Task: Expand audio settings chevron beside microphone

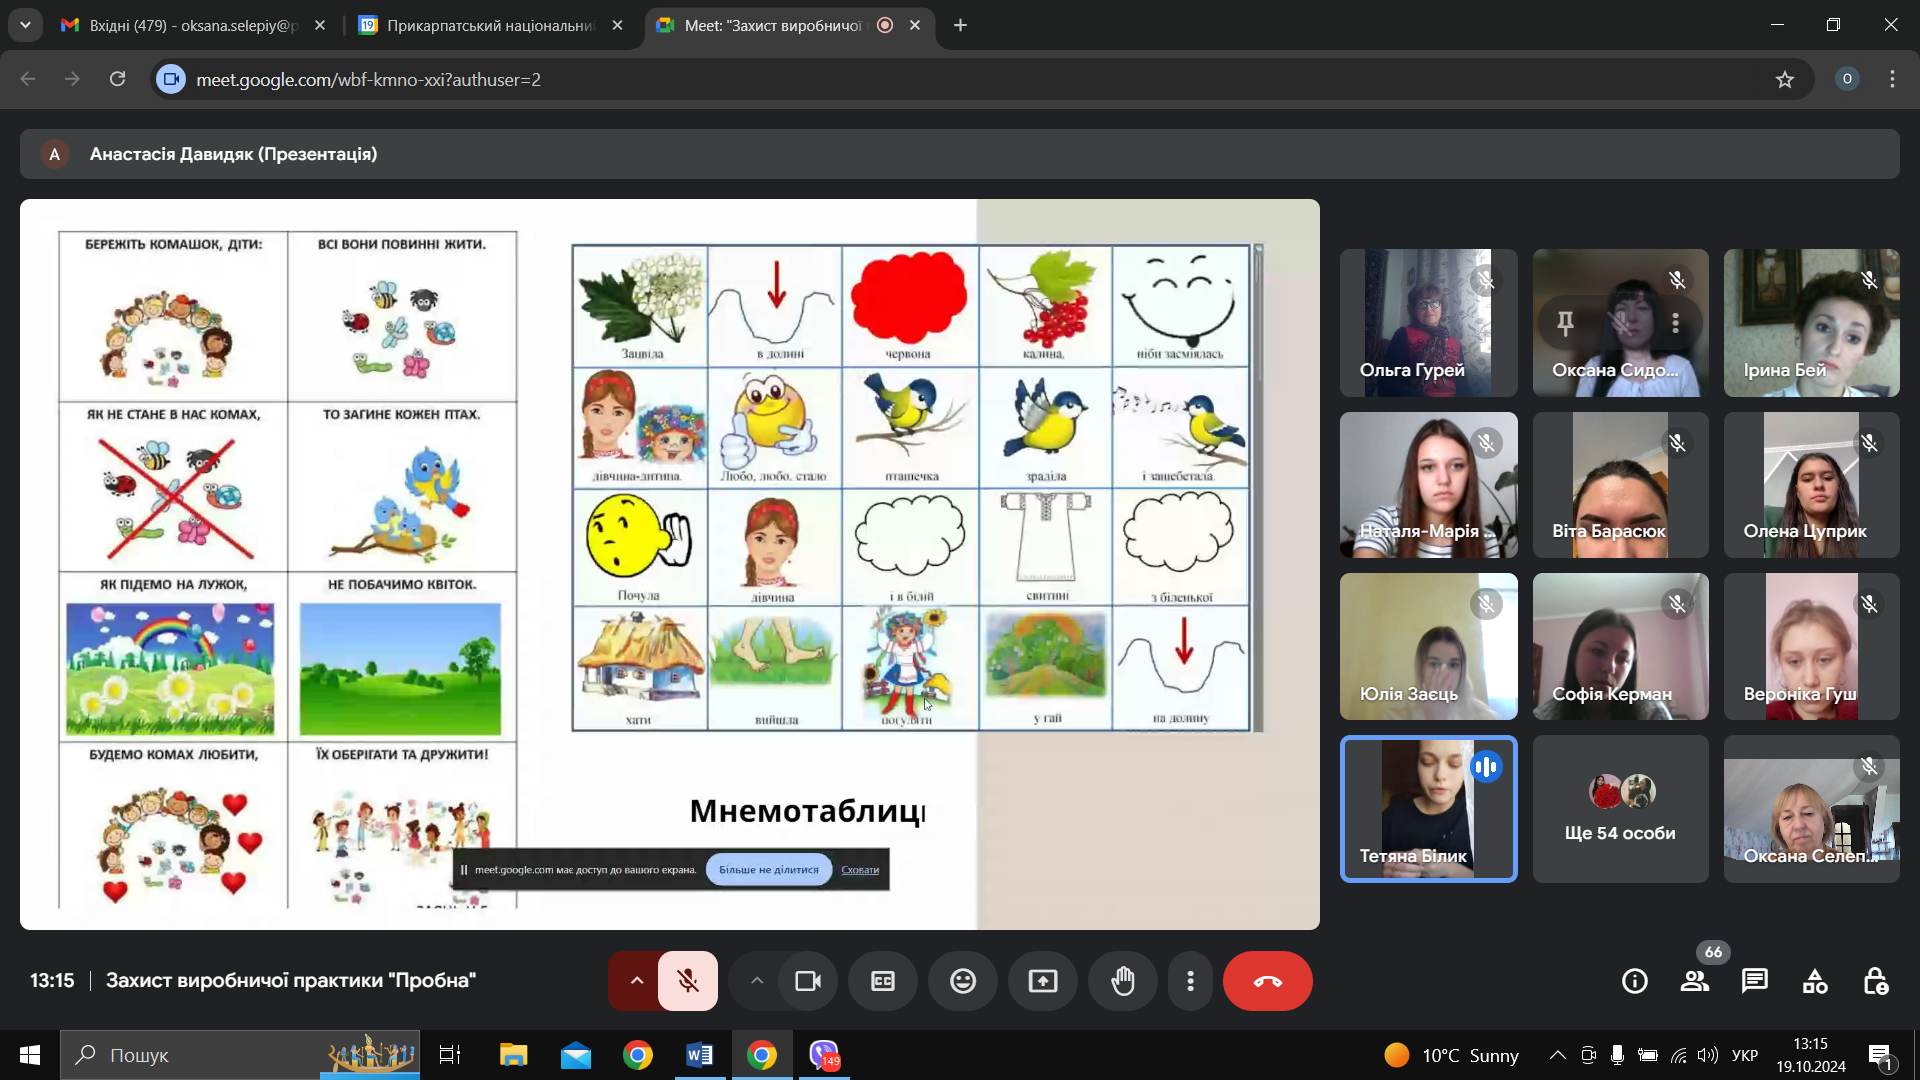Action: pos(636,981)
